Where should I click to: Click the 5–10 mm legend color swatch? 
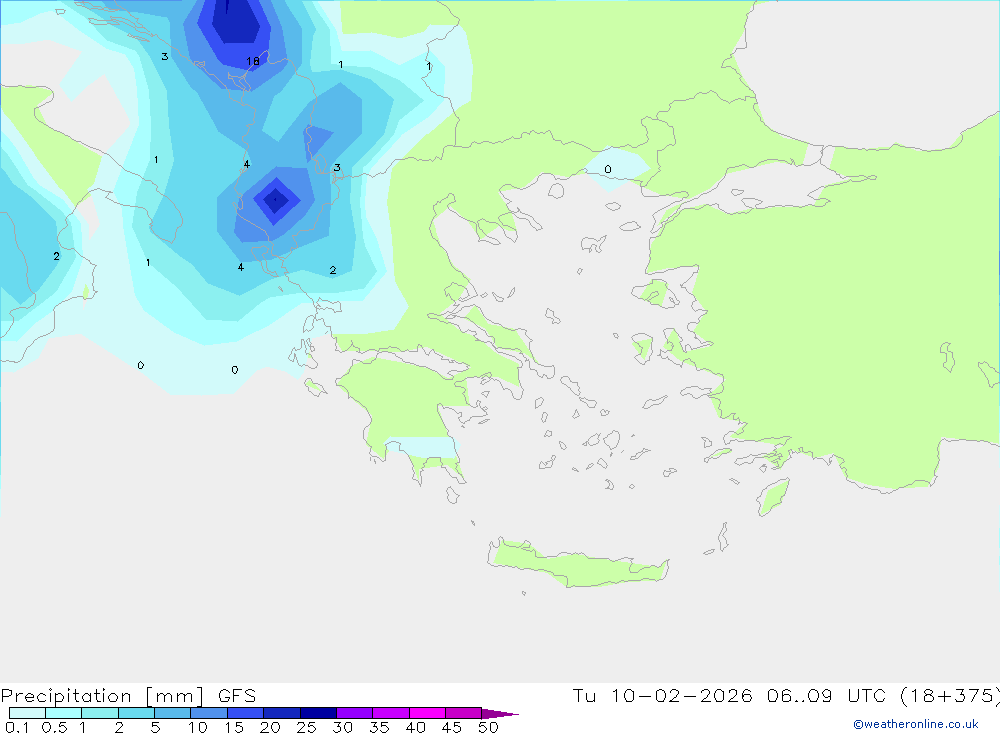(172, 713)
